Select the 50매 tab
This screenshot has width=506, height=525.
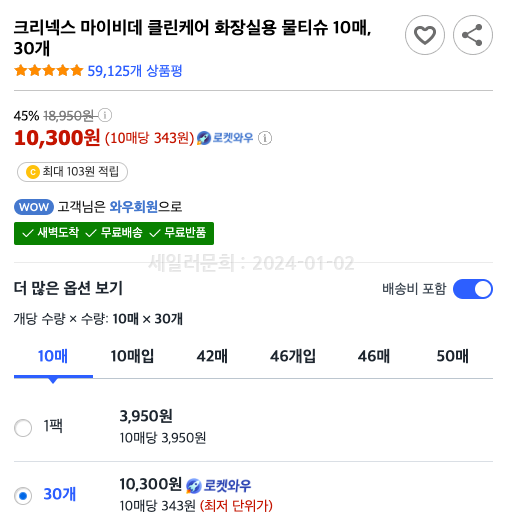coord(452,356)
